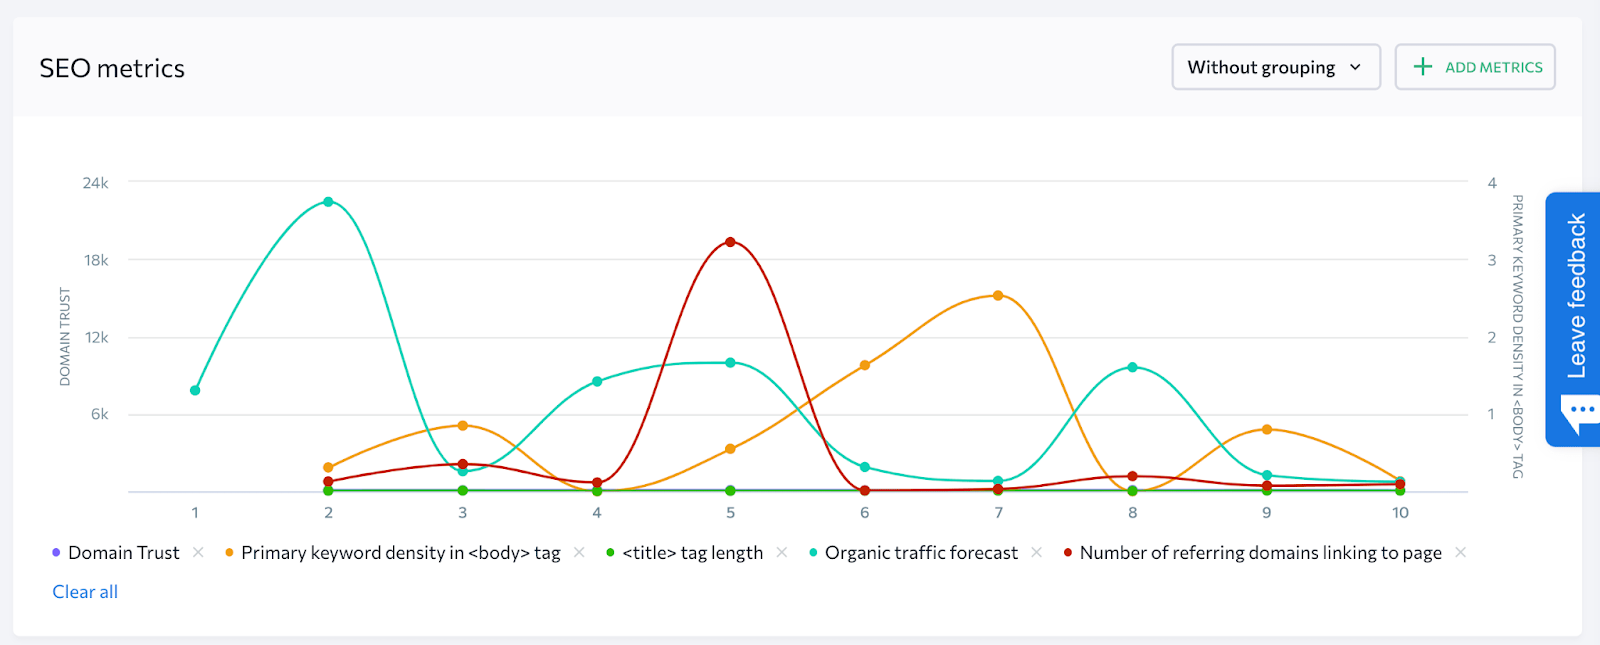
Task: Remove the Number of referring domains metric
Action: pos(1460,551)
